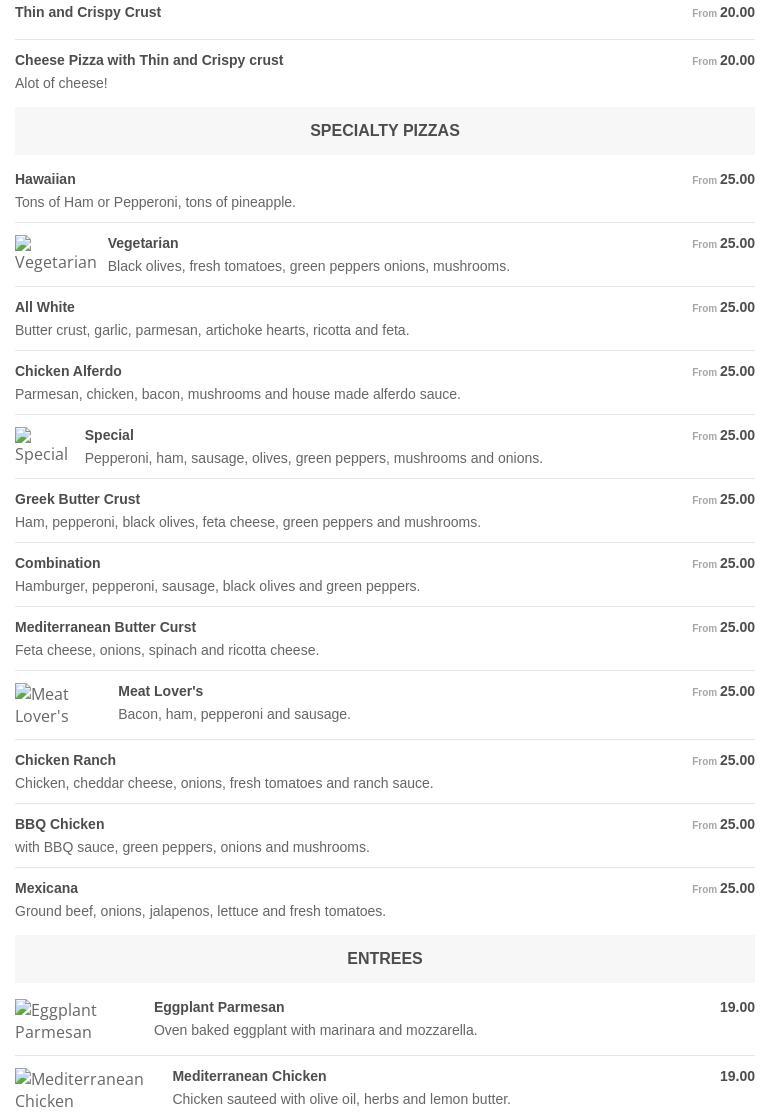Viewport: 770px width, 1116px height.
Task: Click Cheese Pizza with Thin and Crispy crust
Action: click(149, 60)
